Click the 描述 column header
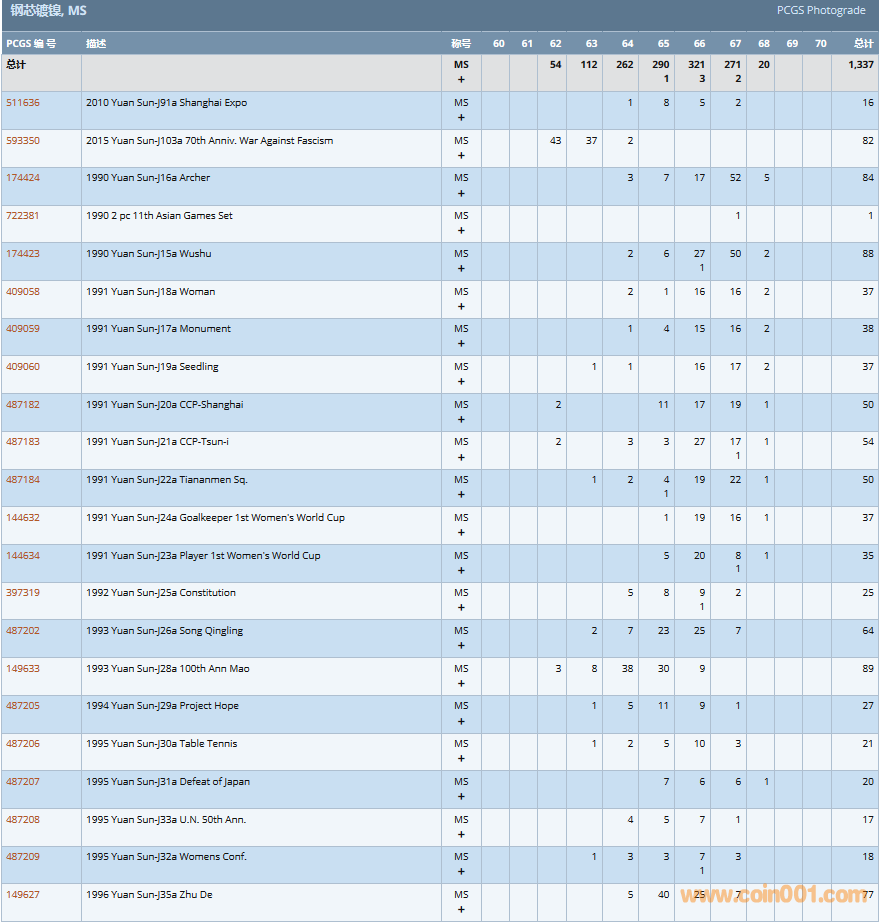Screen dimensions: 880x922 point(96,44)
